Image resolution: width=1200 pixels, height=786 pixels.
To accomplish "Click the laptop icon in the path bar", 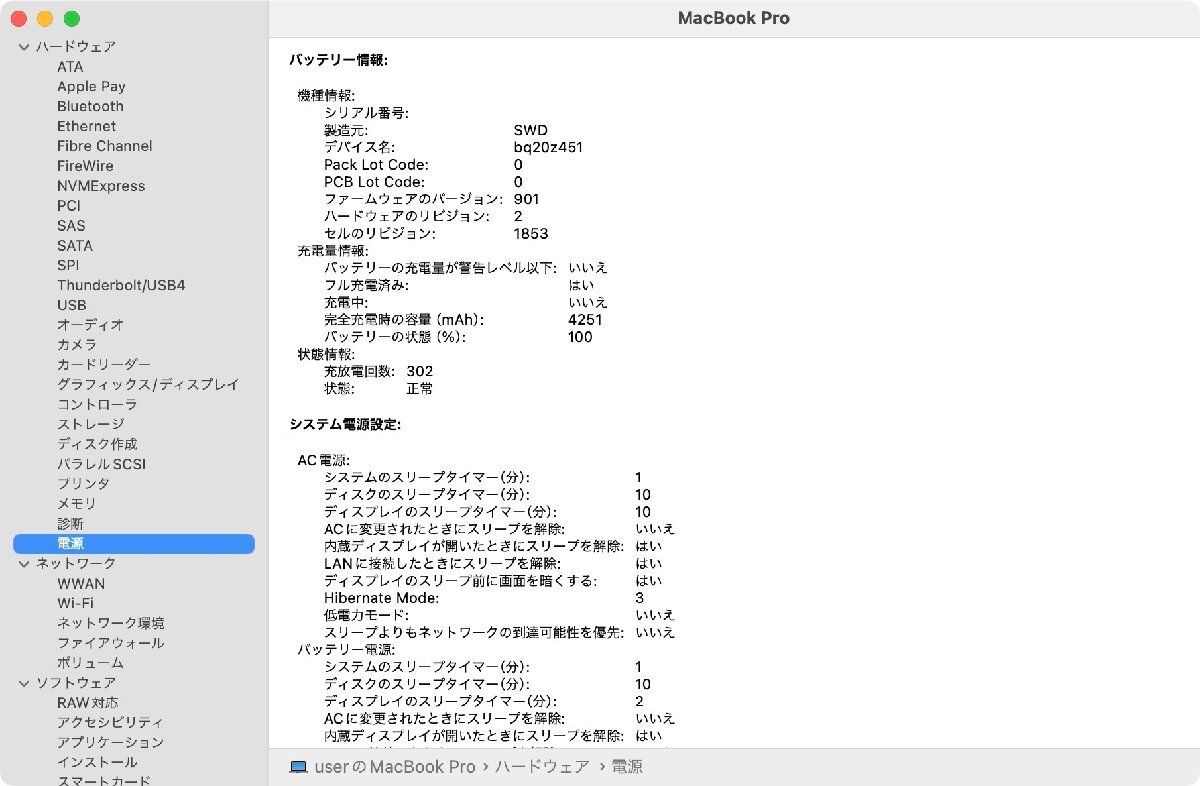I will point(298,767).
